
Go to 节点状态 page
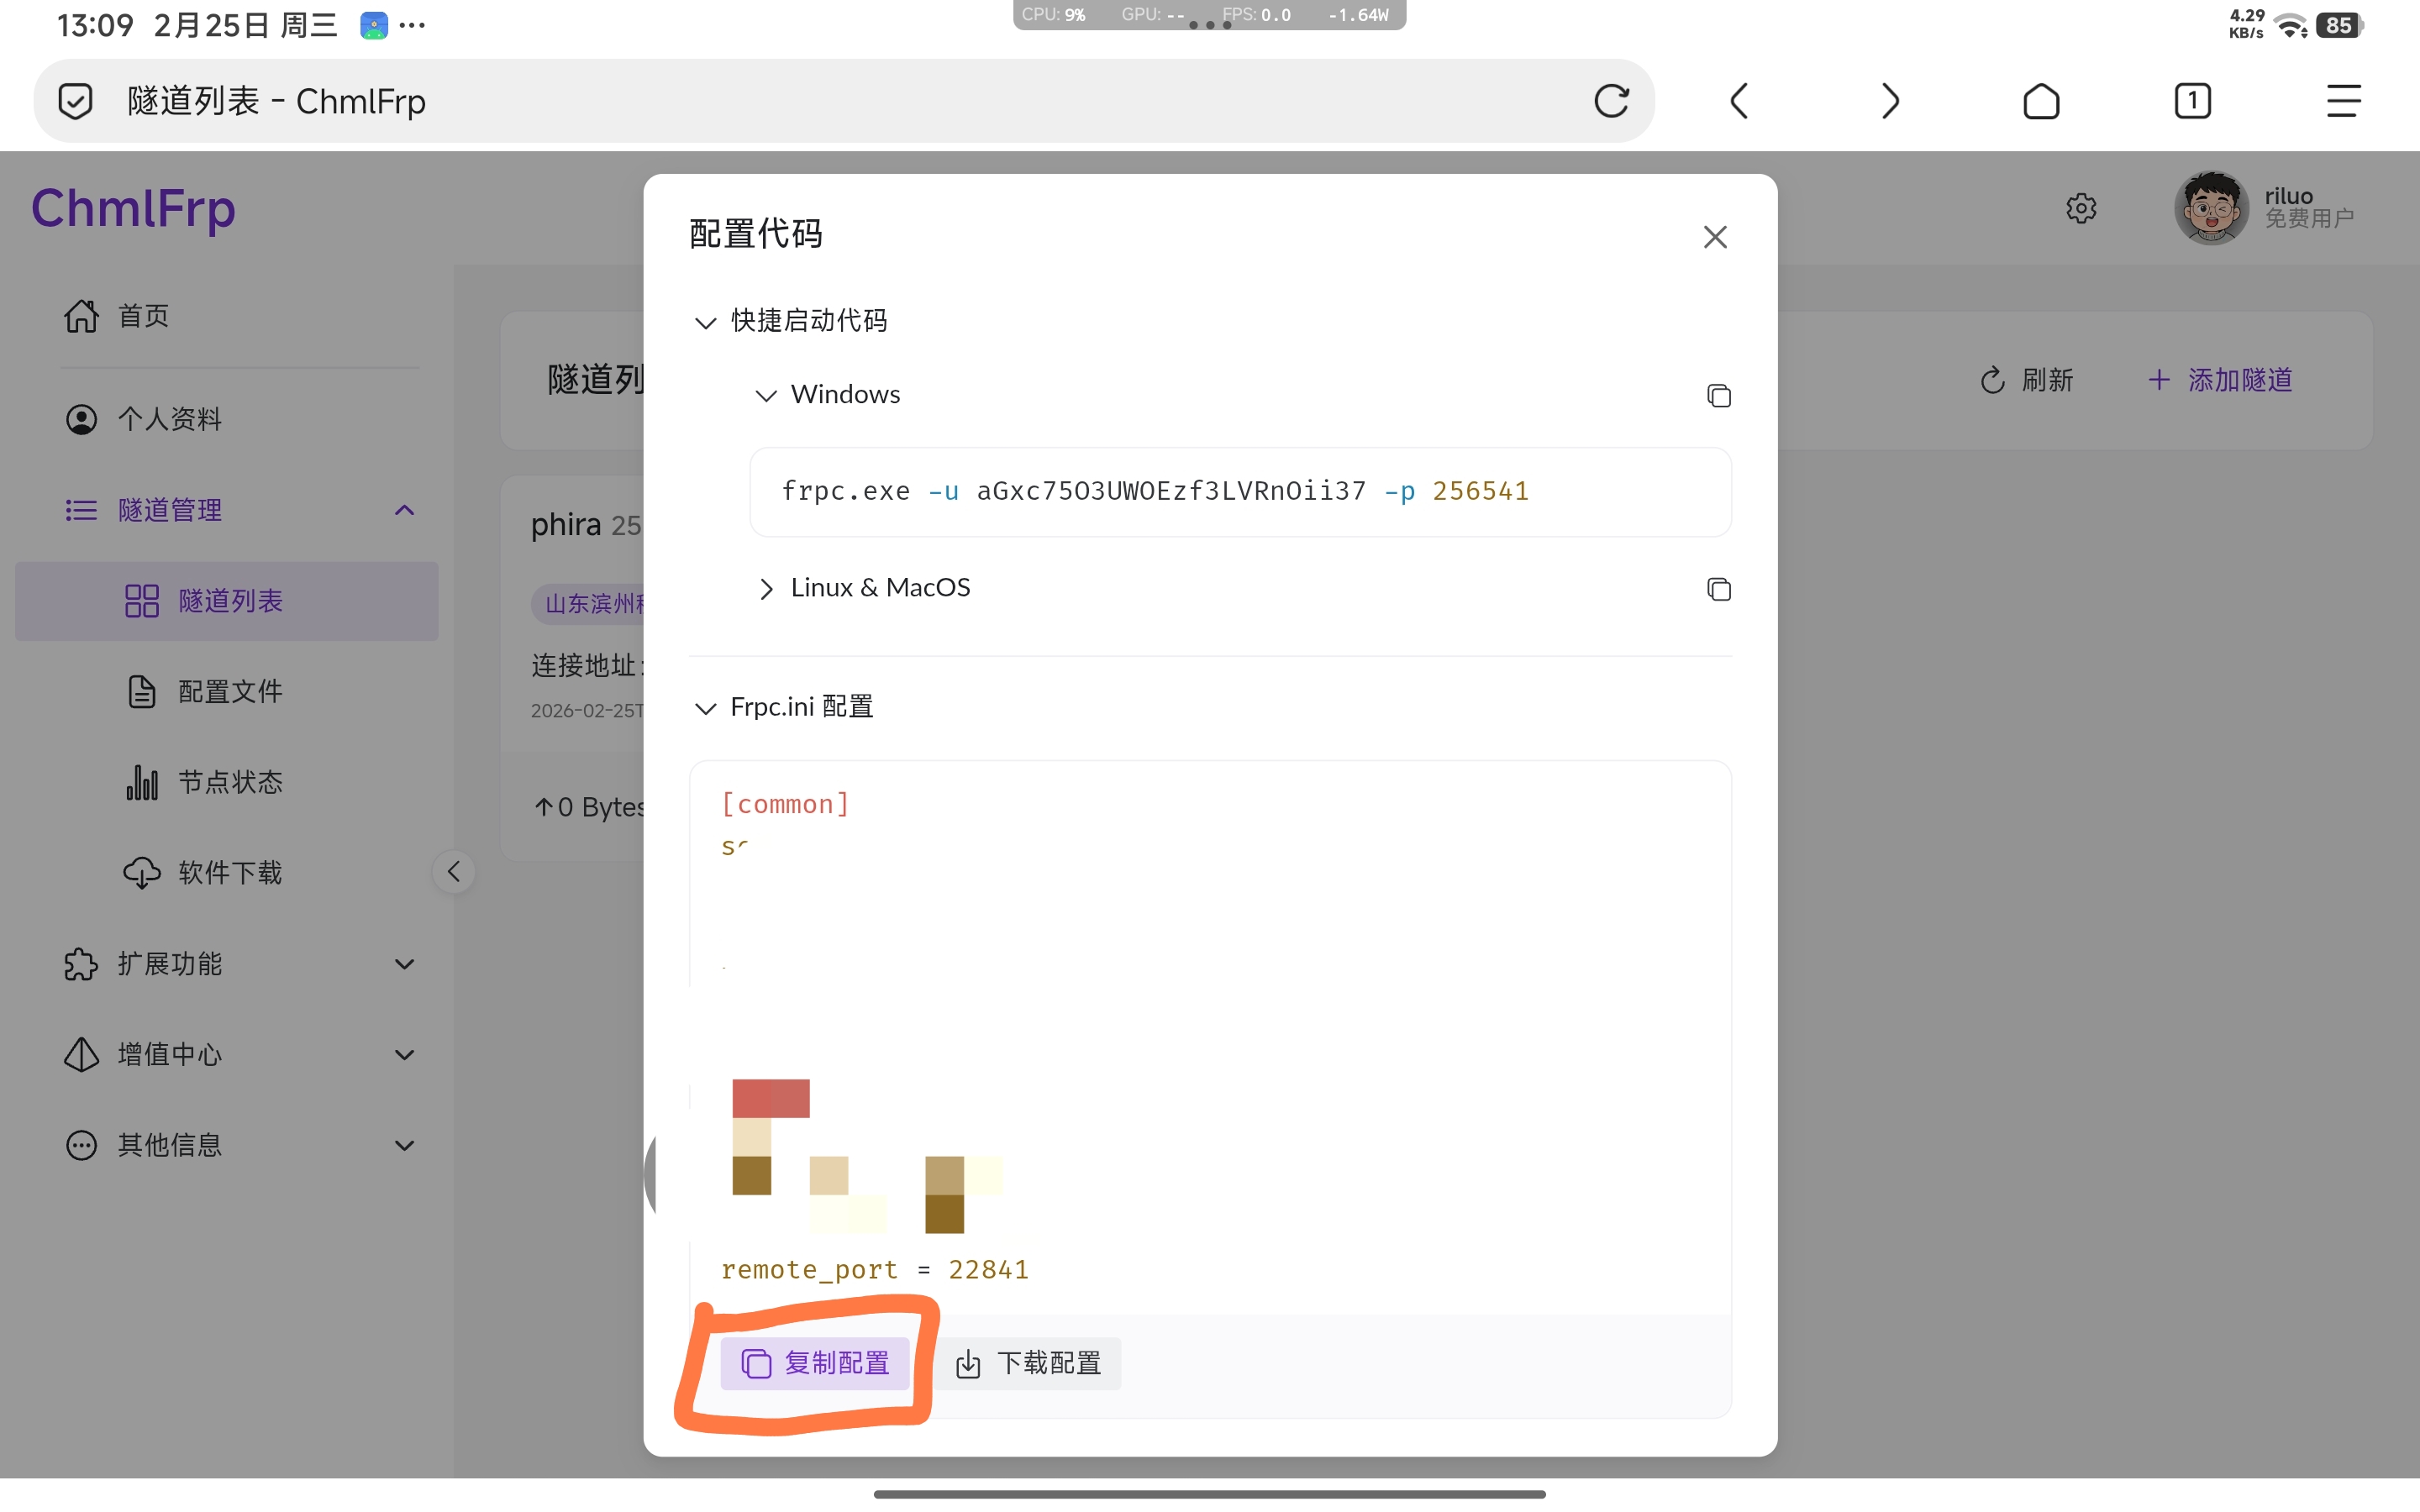click(x=230, y=782)
